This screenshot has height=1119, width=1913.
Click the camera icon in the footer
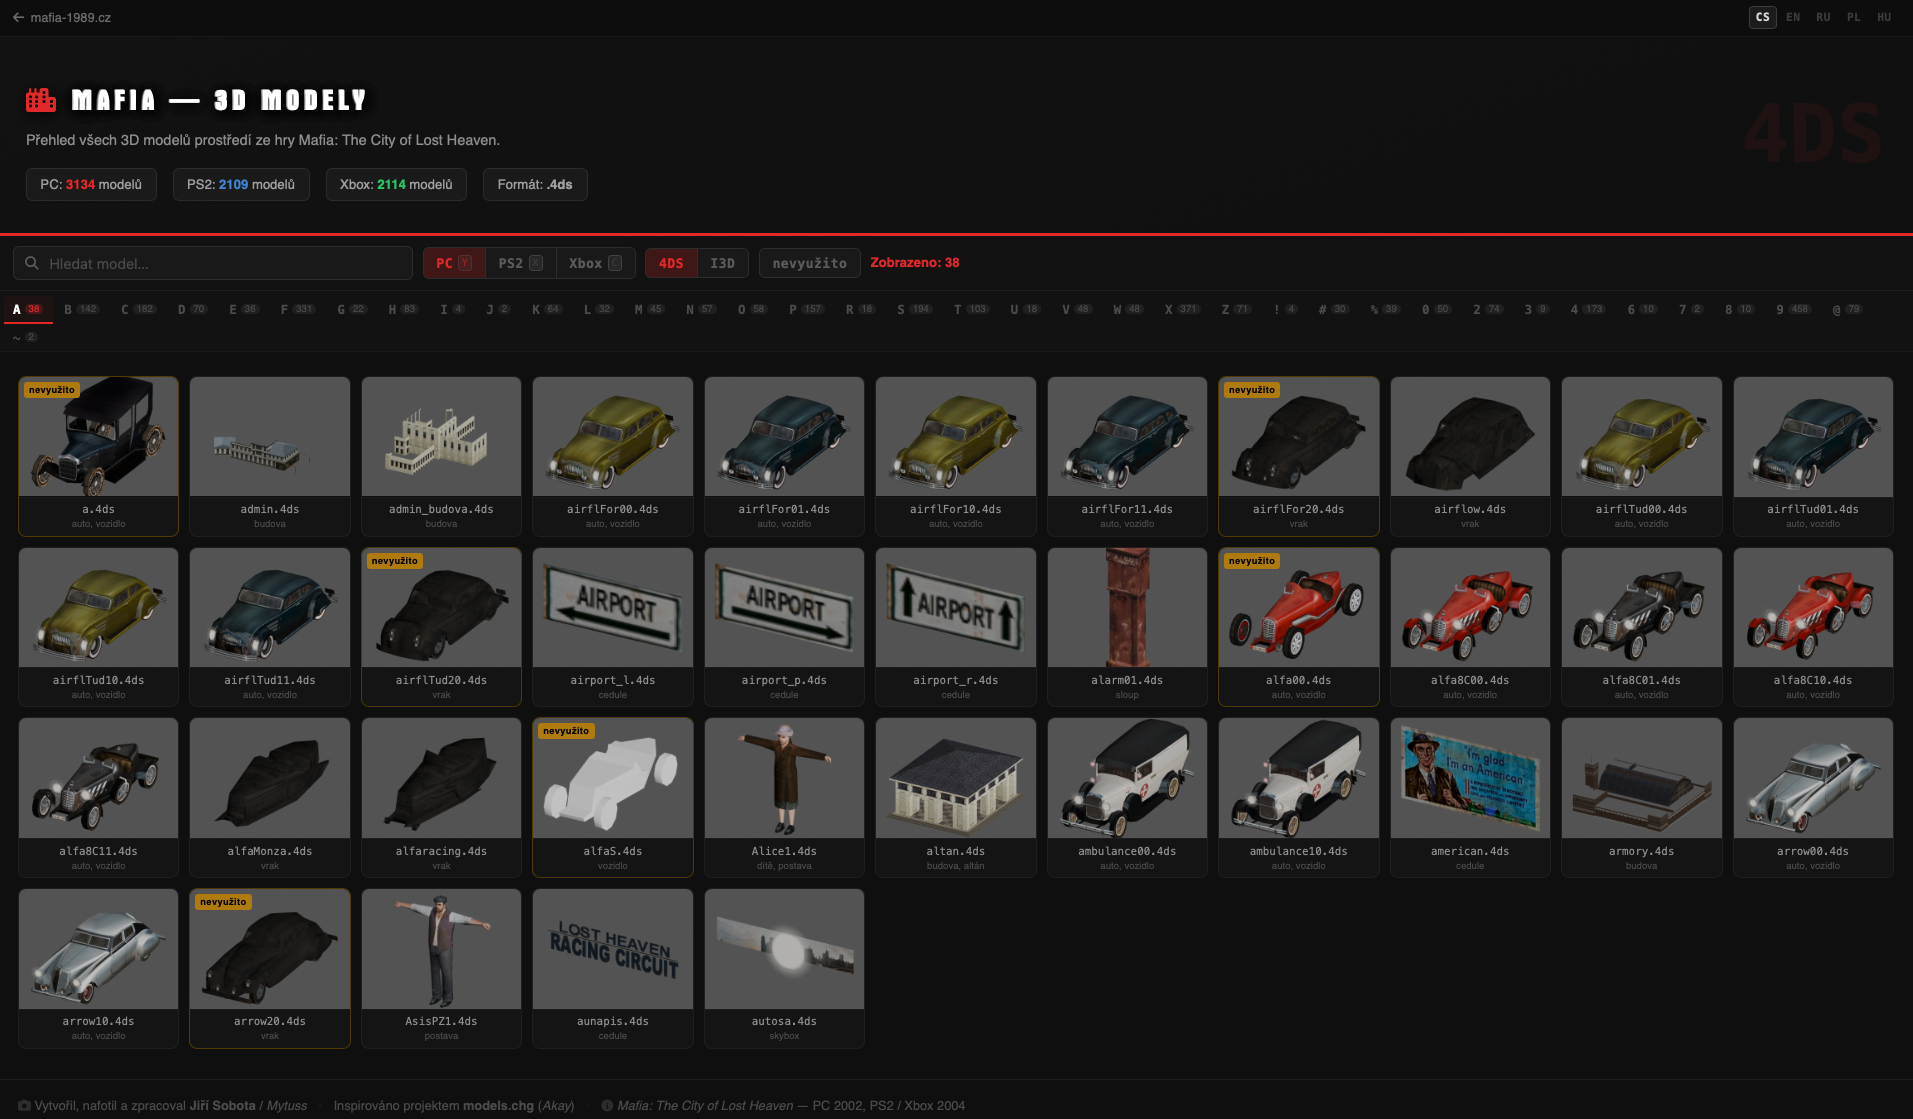(x=25, y=1105)
